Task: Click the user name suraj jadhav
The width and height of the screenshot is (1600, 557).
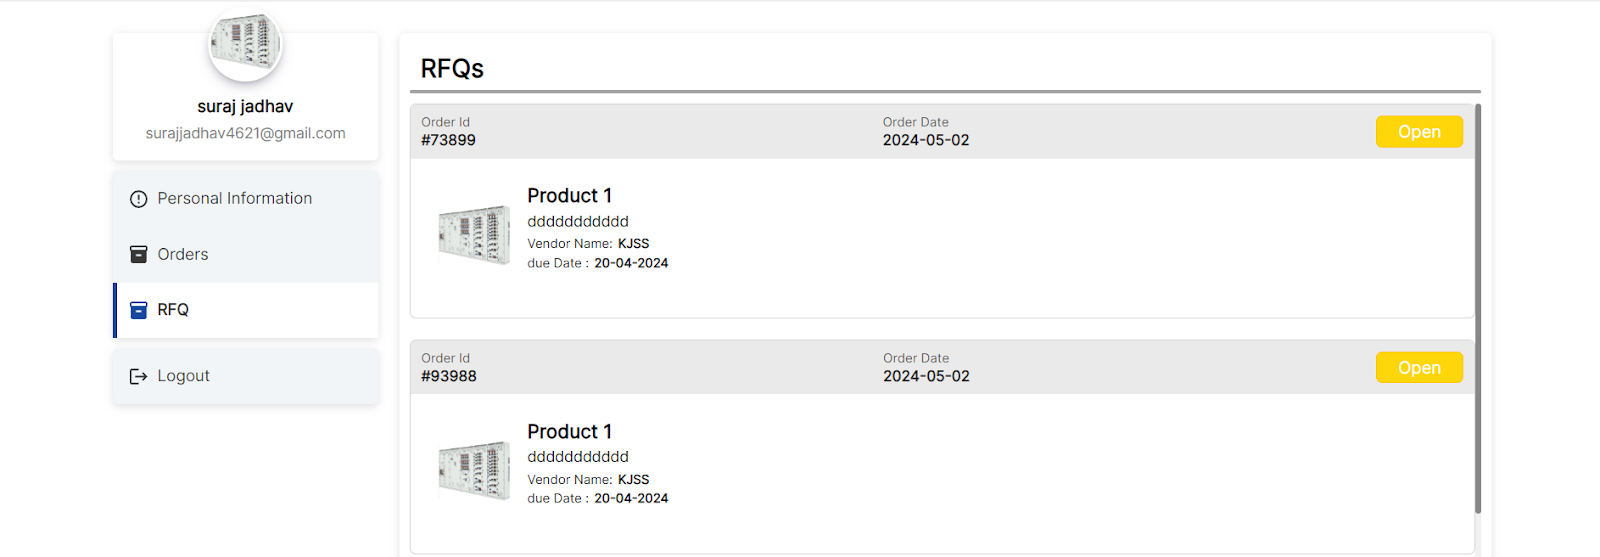Action: (245, 107)
